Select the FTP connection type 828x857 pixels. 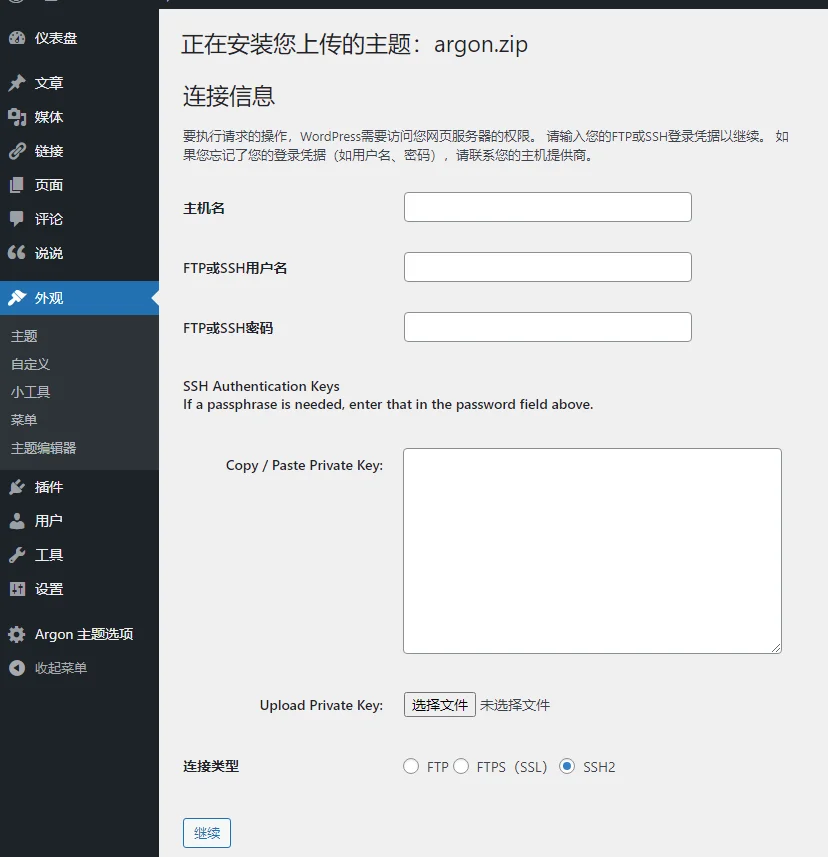411,765
